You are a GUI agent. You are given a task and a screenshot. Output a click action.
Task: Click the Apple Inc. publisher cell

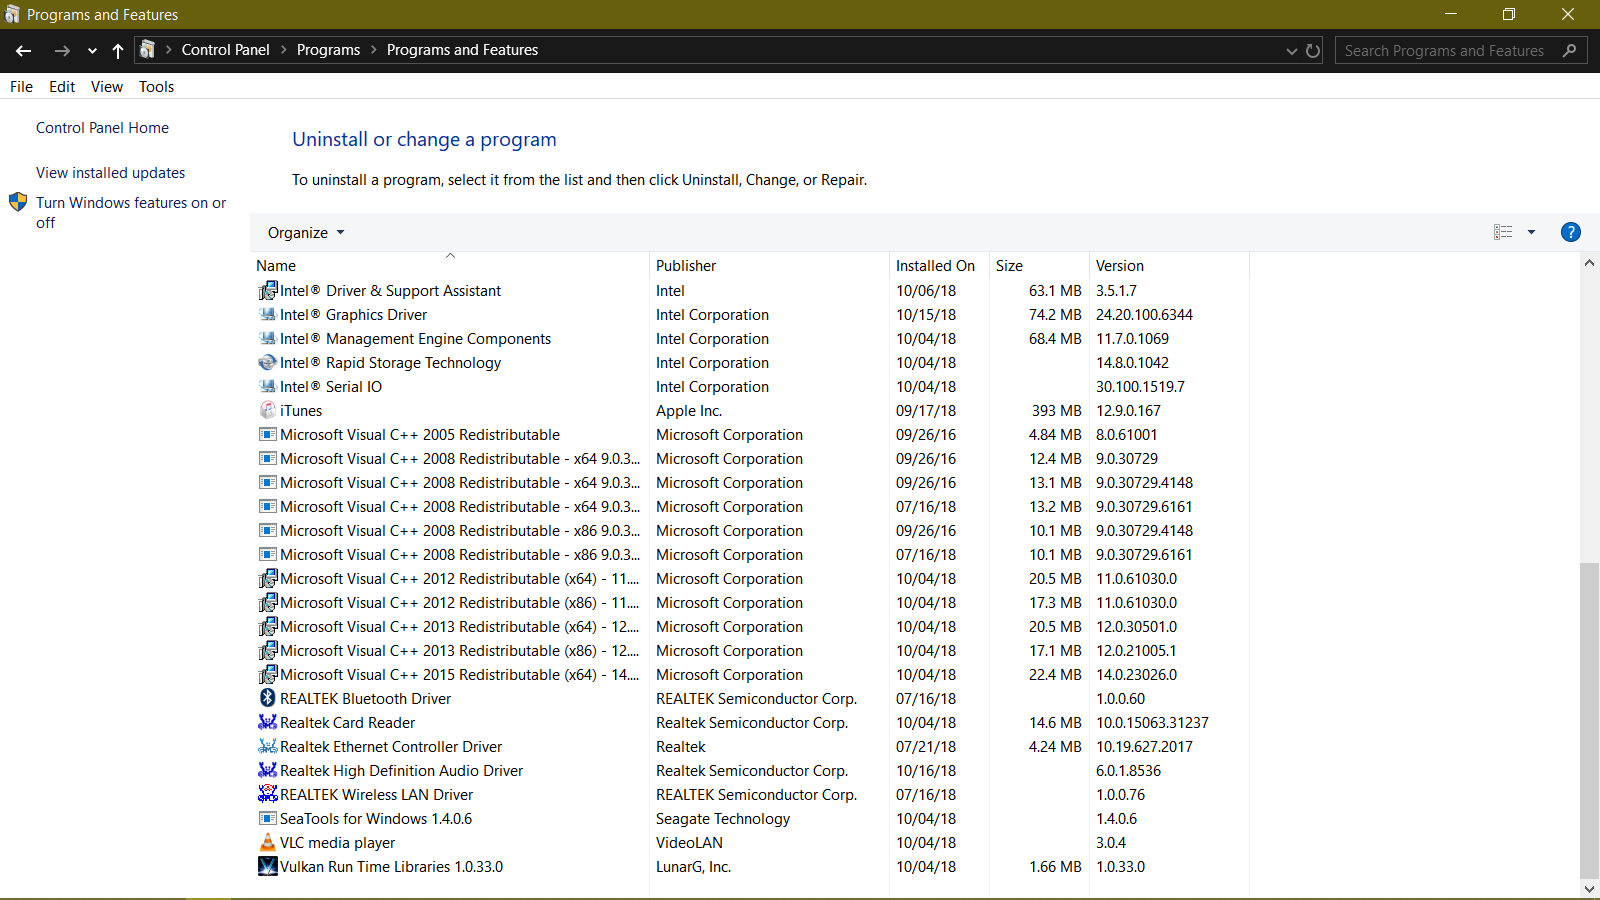pos(689,411)
